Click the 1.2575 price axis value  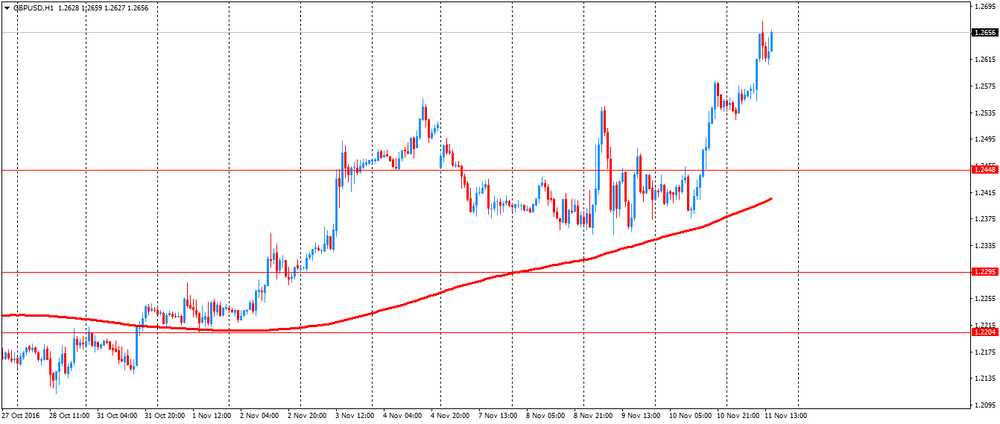click(x=985, y=86)
